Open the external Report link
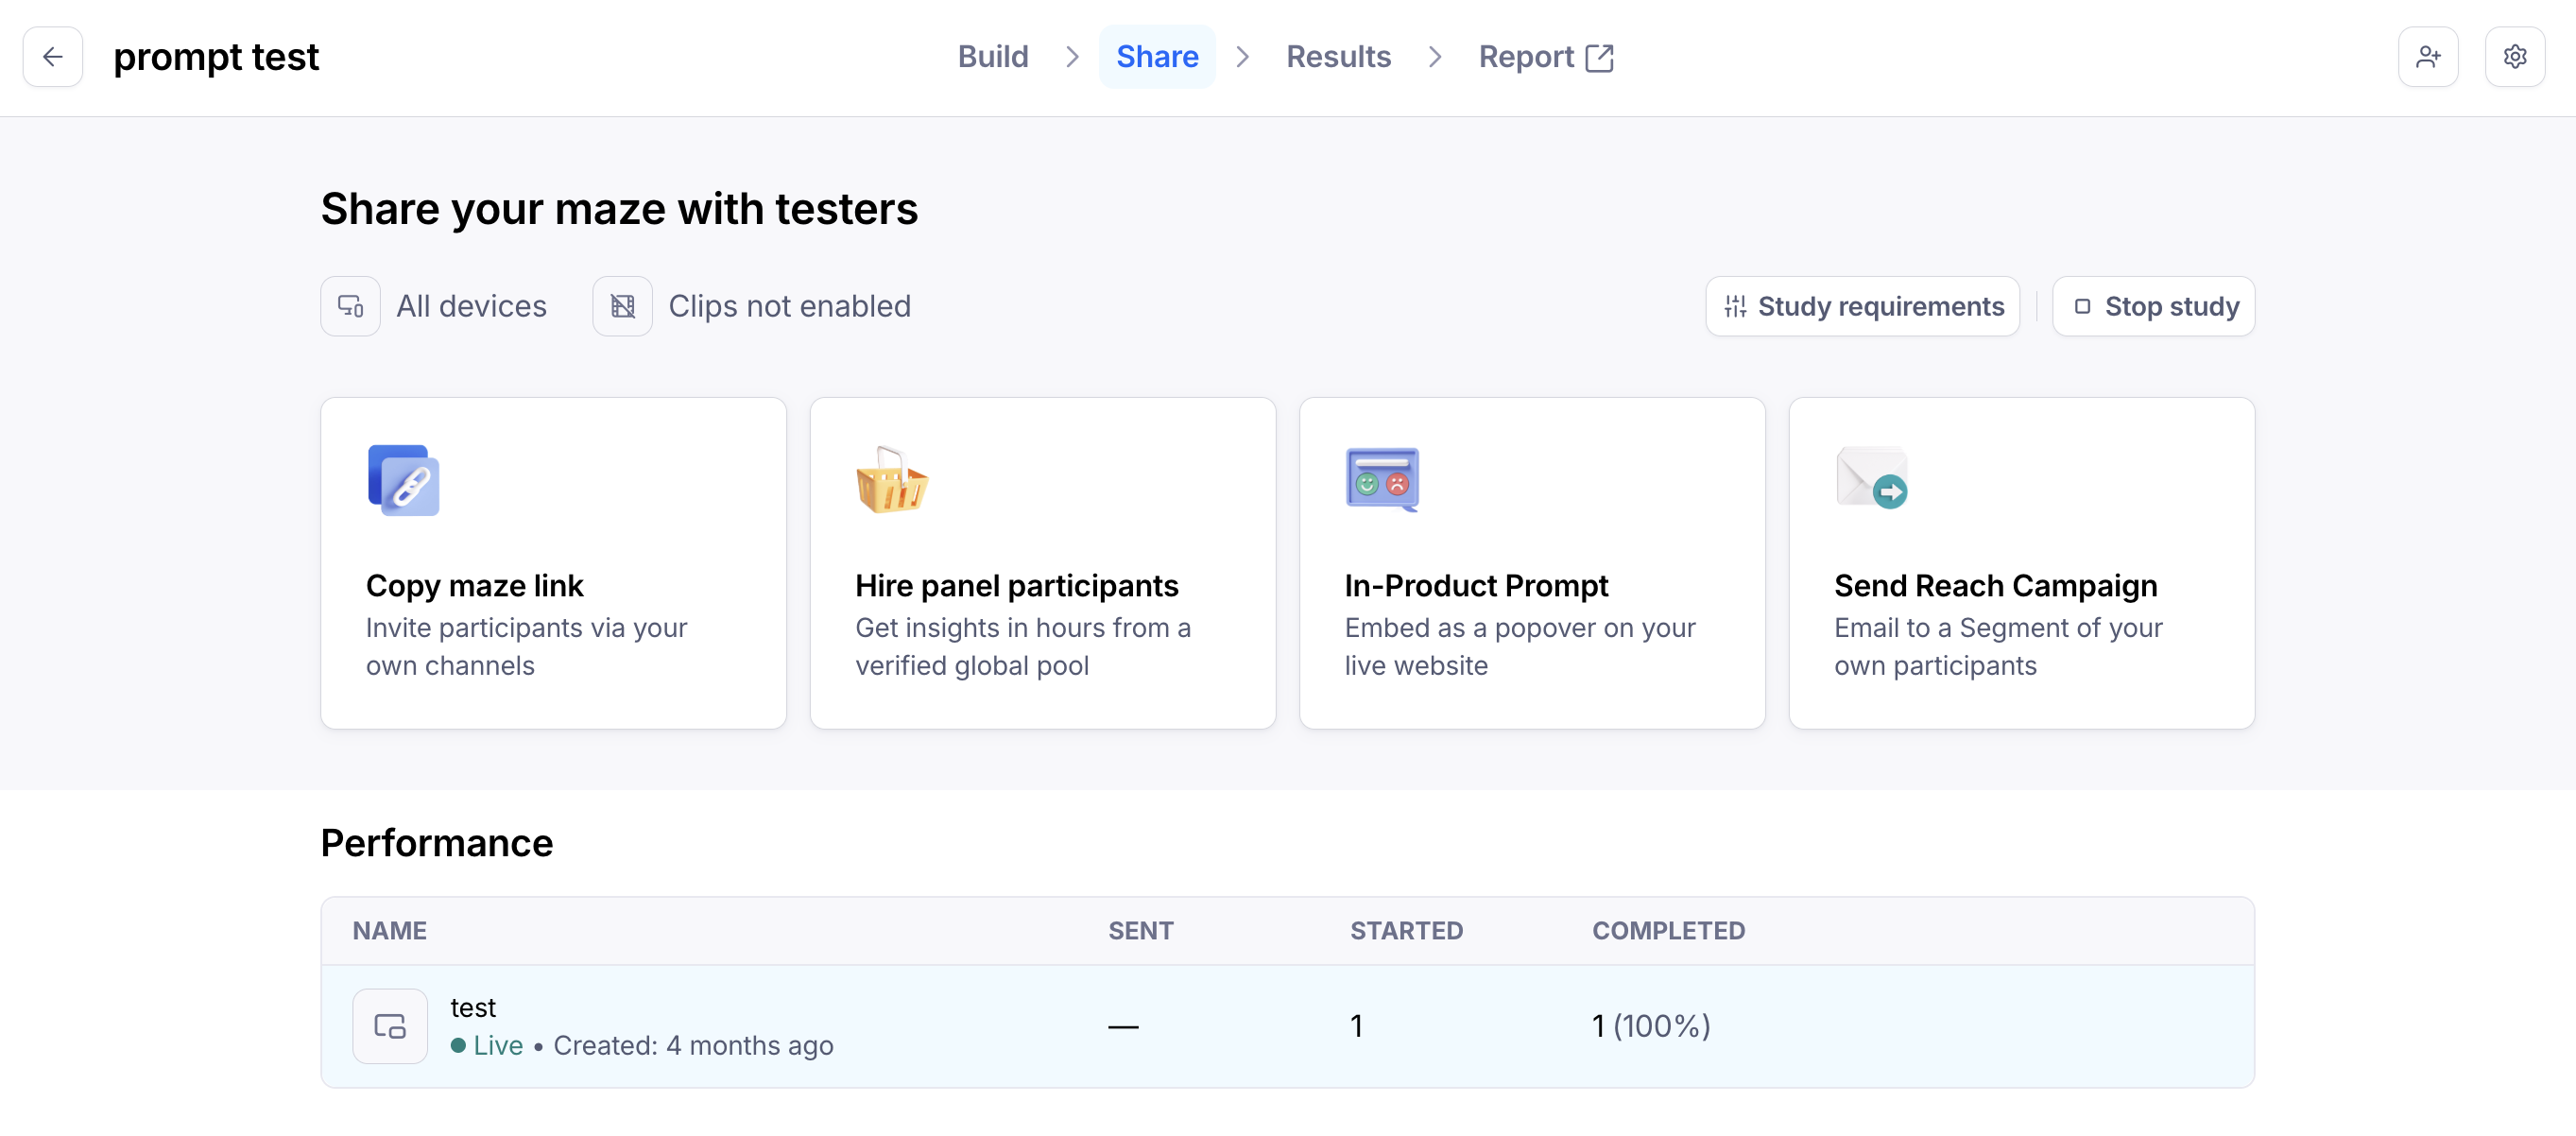The width and height of the screenshot is (2576, 1136). point(1545,57)
